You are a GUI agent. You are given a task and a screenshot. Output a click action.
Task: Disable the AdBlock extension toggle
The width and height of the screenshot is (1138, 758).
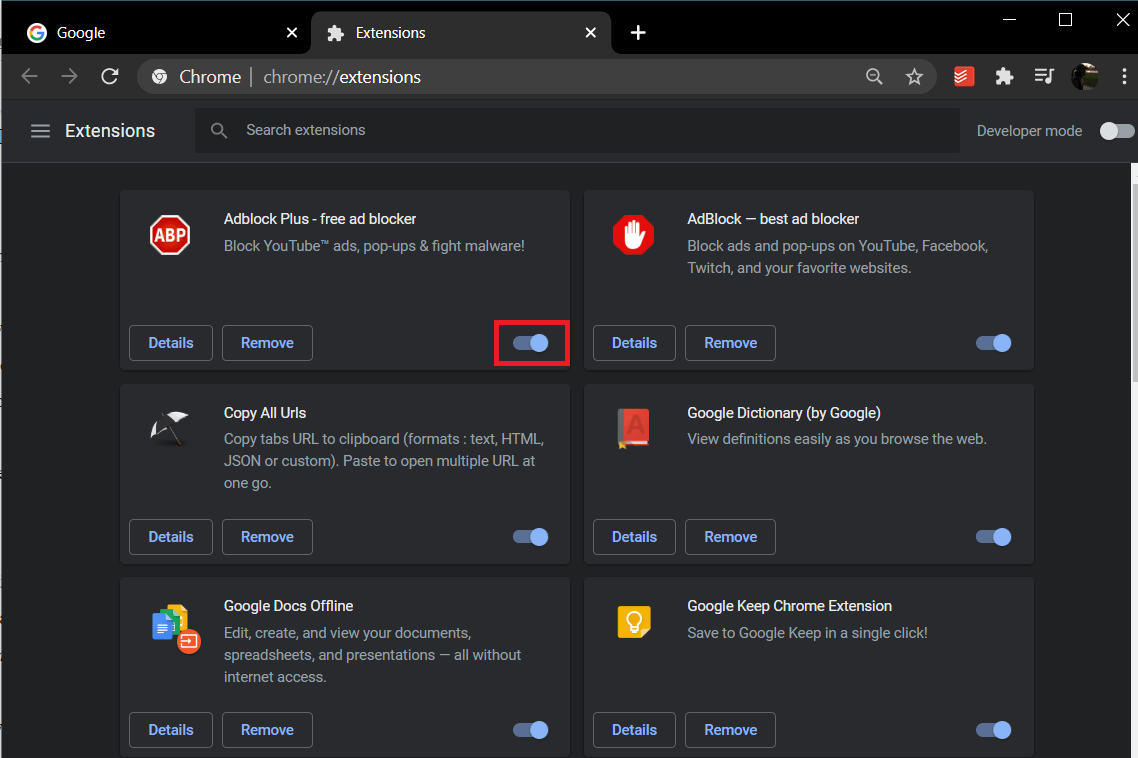[993, 343]
